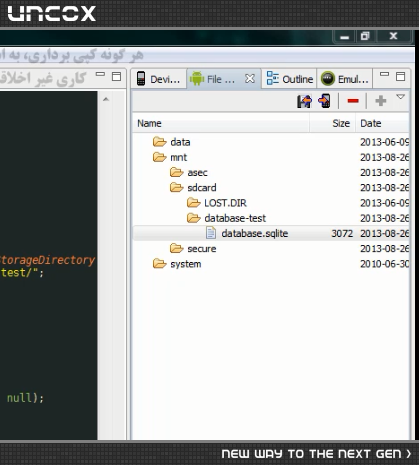The image size is (419, 465).
Task: Minimize the File Explorer panel view
Action: tap(384, 74)
